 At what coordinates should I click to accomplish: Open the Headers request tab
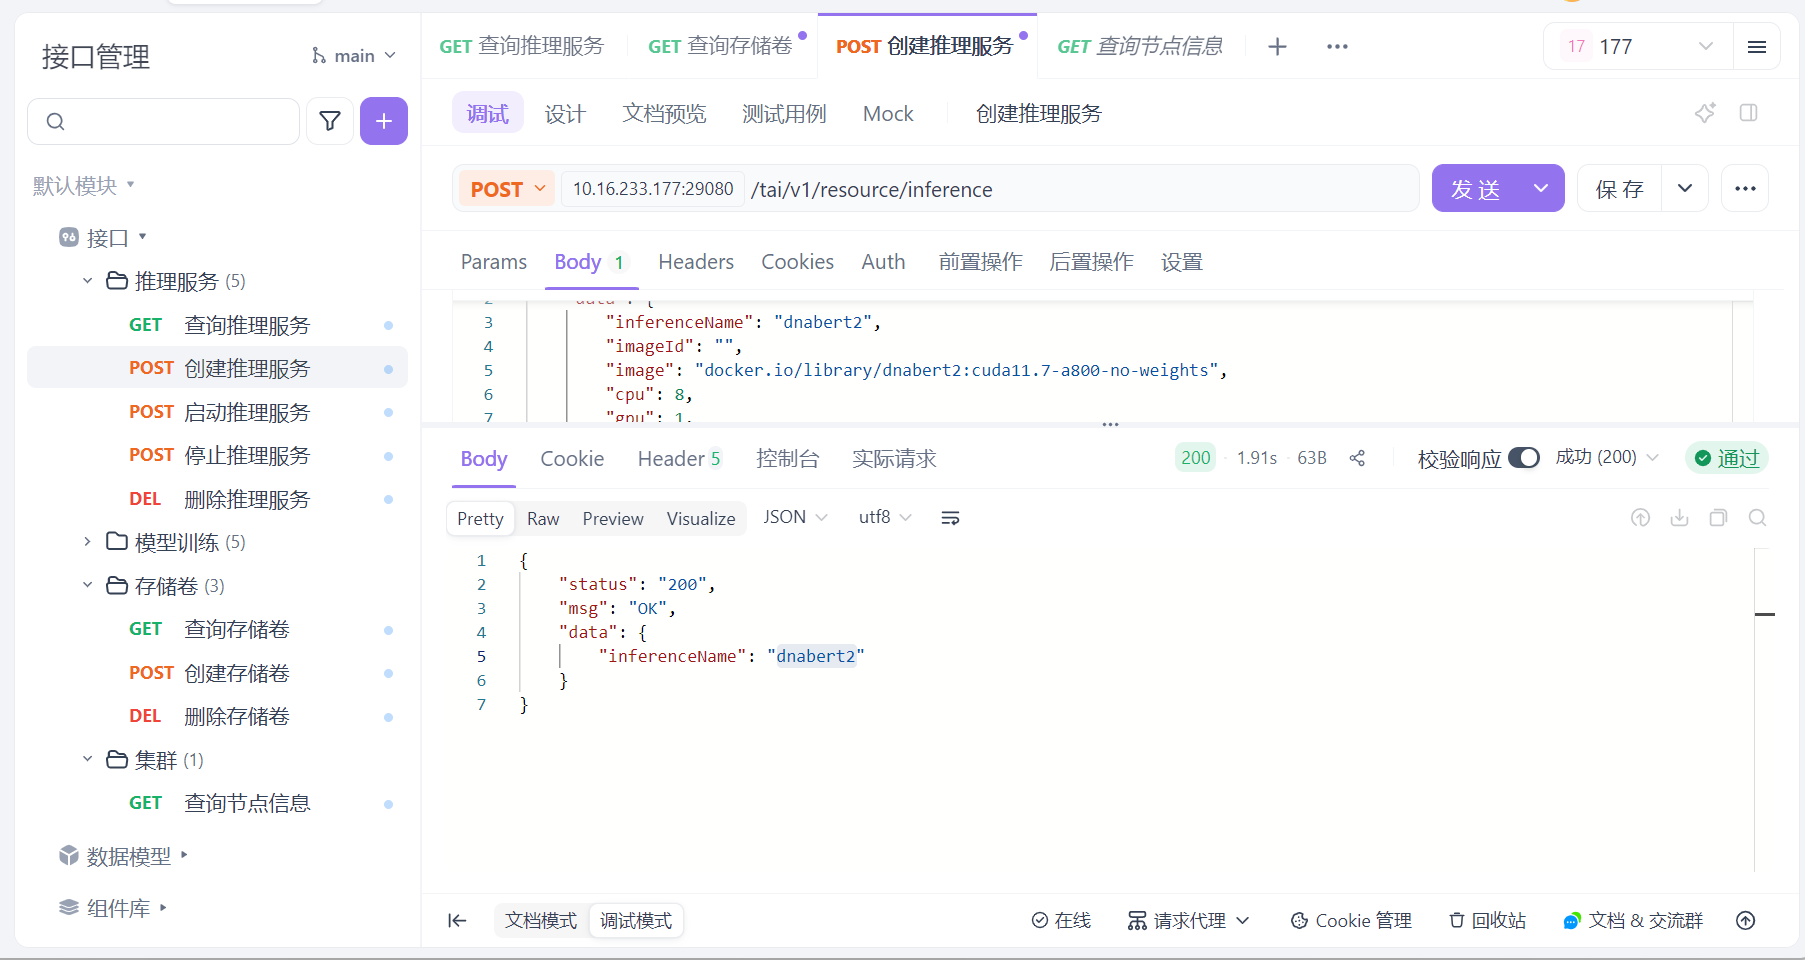pos(696,262)
